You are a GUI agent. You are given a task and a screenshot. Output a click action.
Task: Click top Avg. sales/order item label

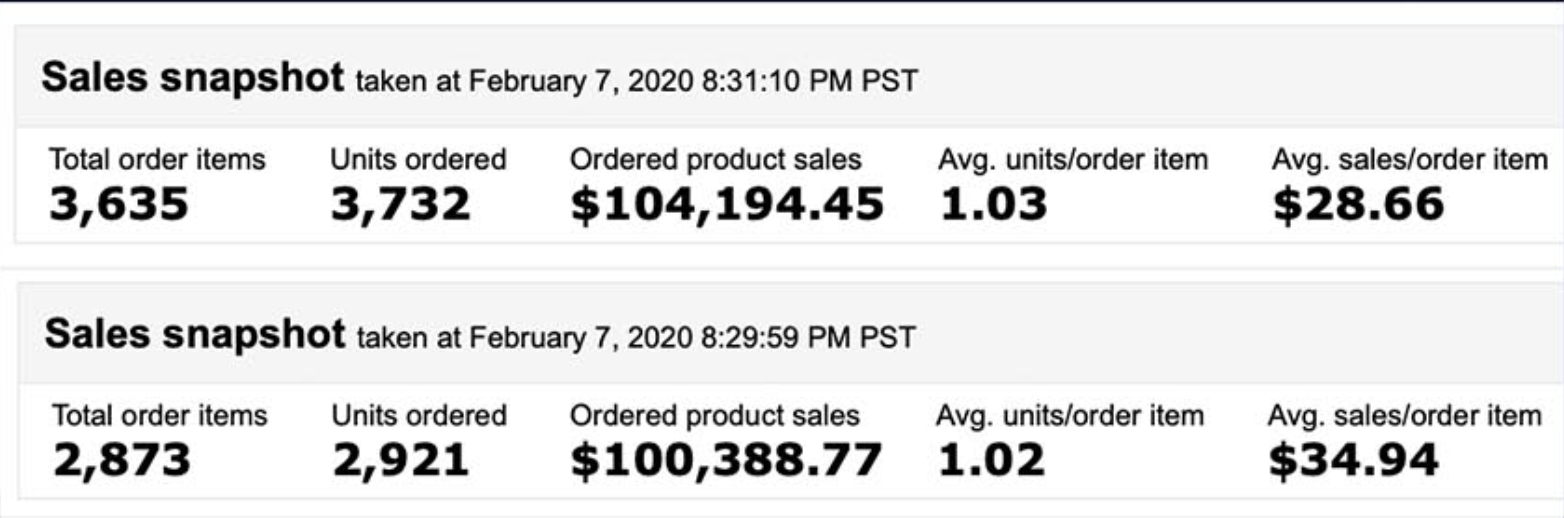(x=1409, y=159)
